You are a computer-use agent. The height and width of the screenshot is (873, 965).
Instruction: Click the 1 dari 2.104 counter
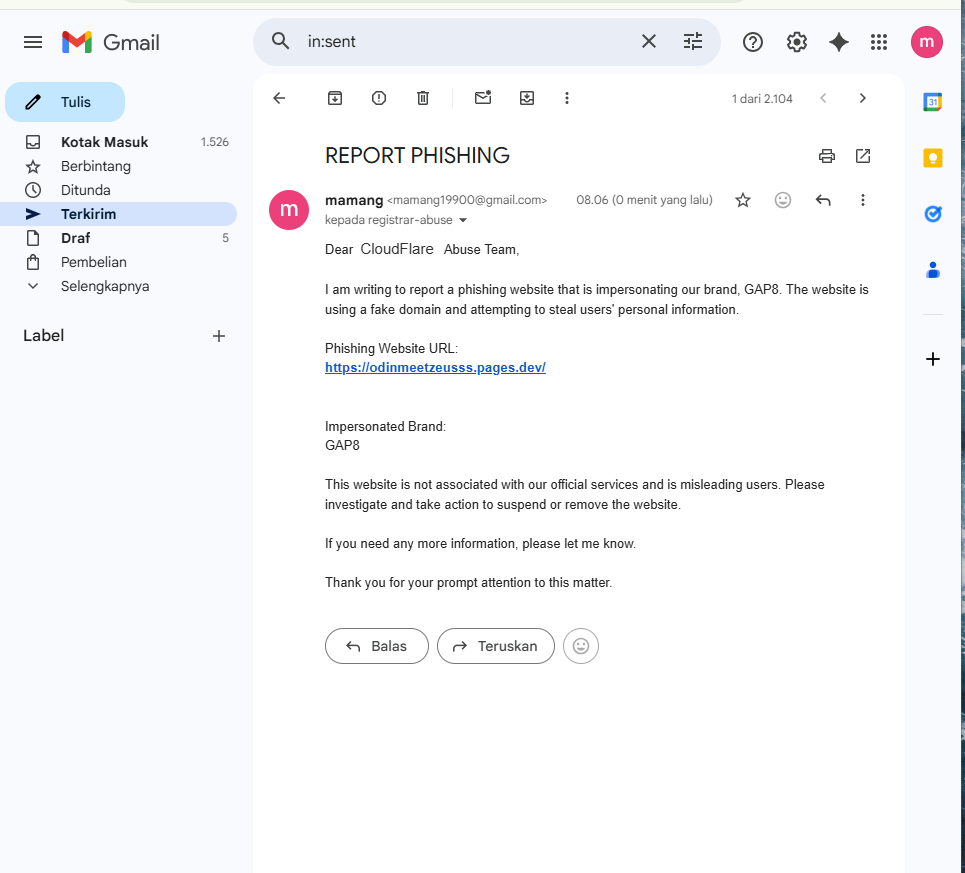[762, 98]
